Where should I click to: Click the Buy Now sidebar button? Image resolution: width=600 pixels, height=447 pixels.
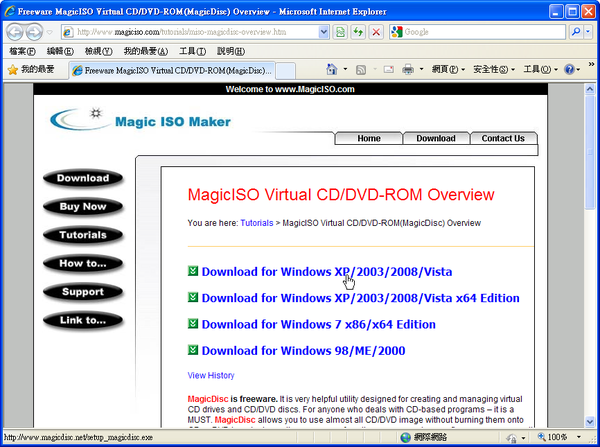(x=83, y=207)
